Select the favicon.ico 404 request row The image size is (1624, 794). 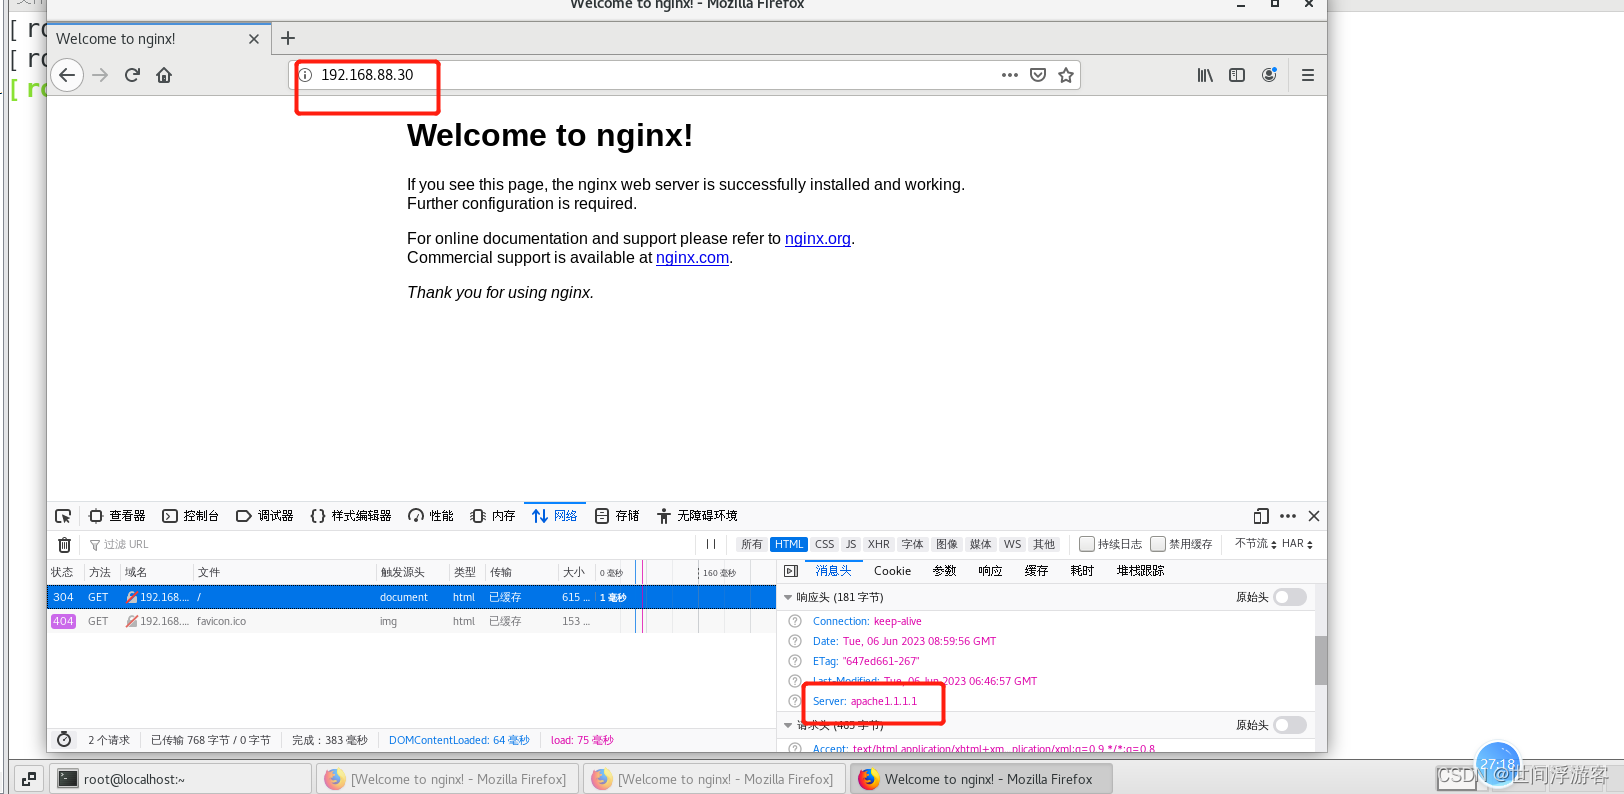pos(411,621)
